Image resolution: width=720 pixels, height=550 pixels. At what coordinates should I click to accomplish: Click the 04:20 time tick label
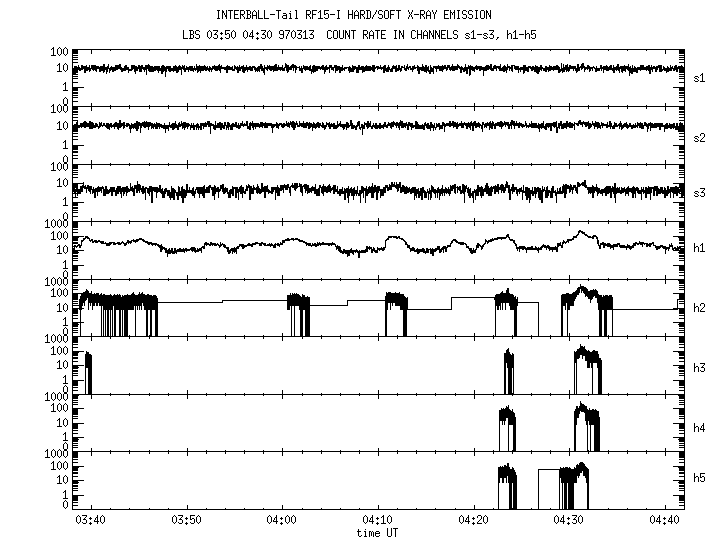473,520
